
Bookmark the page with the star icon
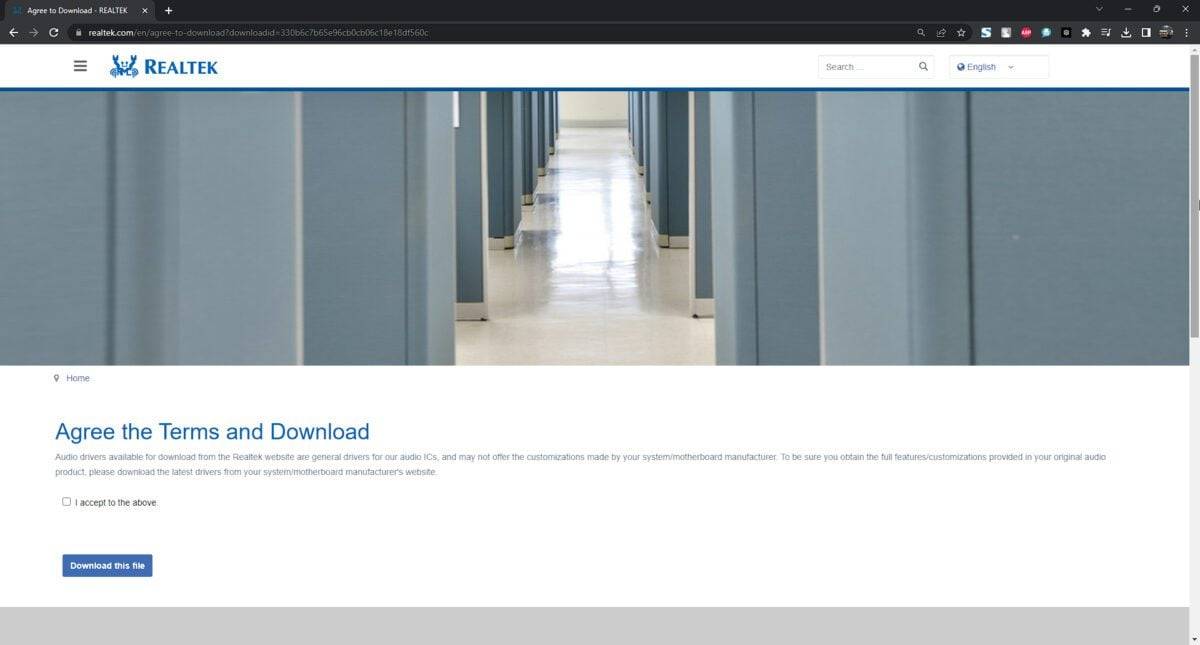tap(961, 32)
